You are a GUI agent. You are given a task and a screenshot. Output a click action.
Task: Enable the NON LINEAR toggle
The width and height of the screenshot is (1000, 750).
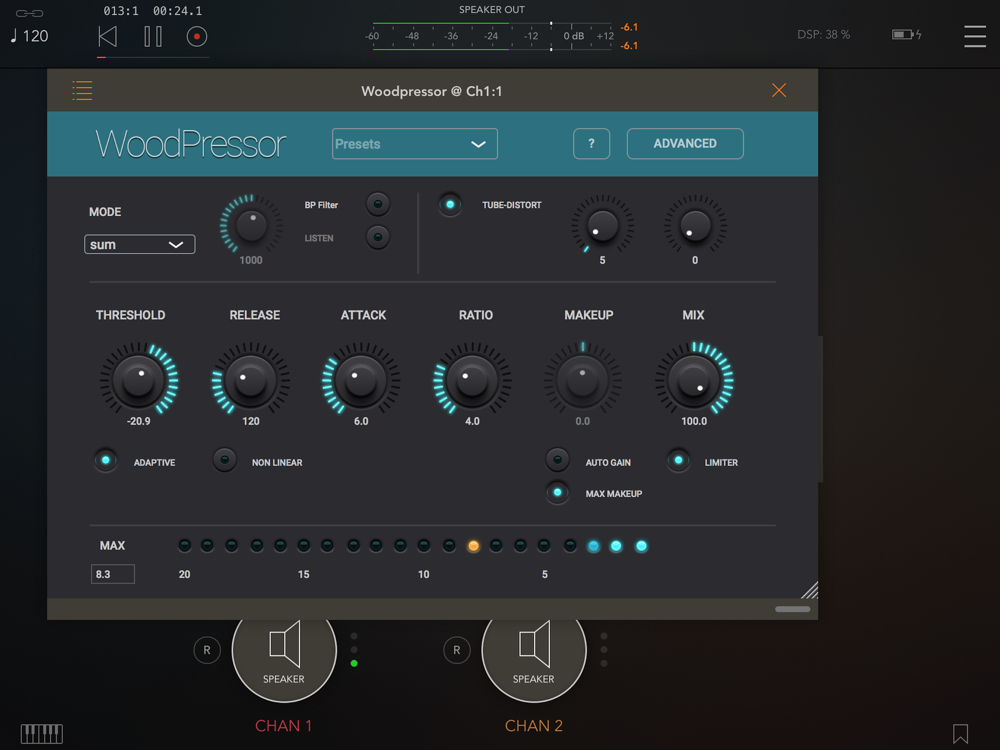coord(224,460)
